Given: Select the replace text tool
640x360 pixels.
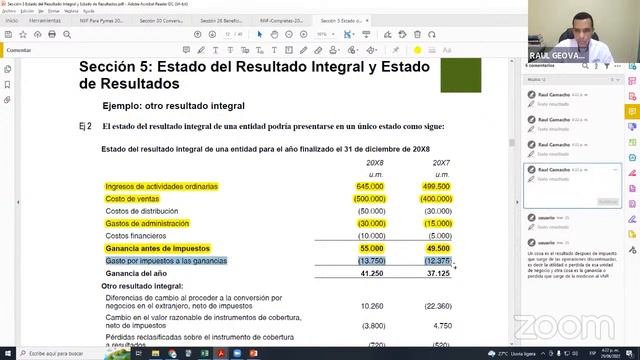Looking at the screenshot, I should pyautogui.click(x=245, y=50).
